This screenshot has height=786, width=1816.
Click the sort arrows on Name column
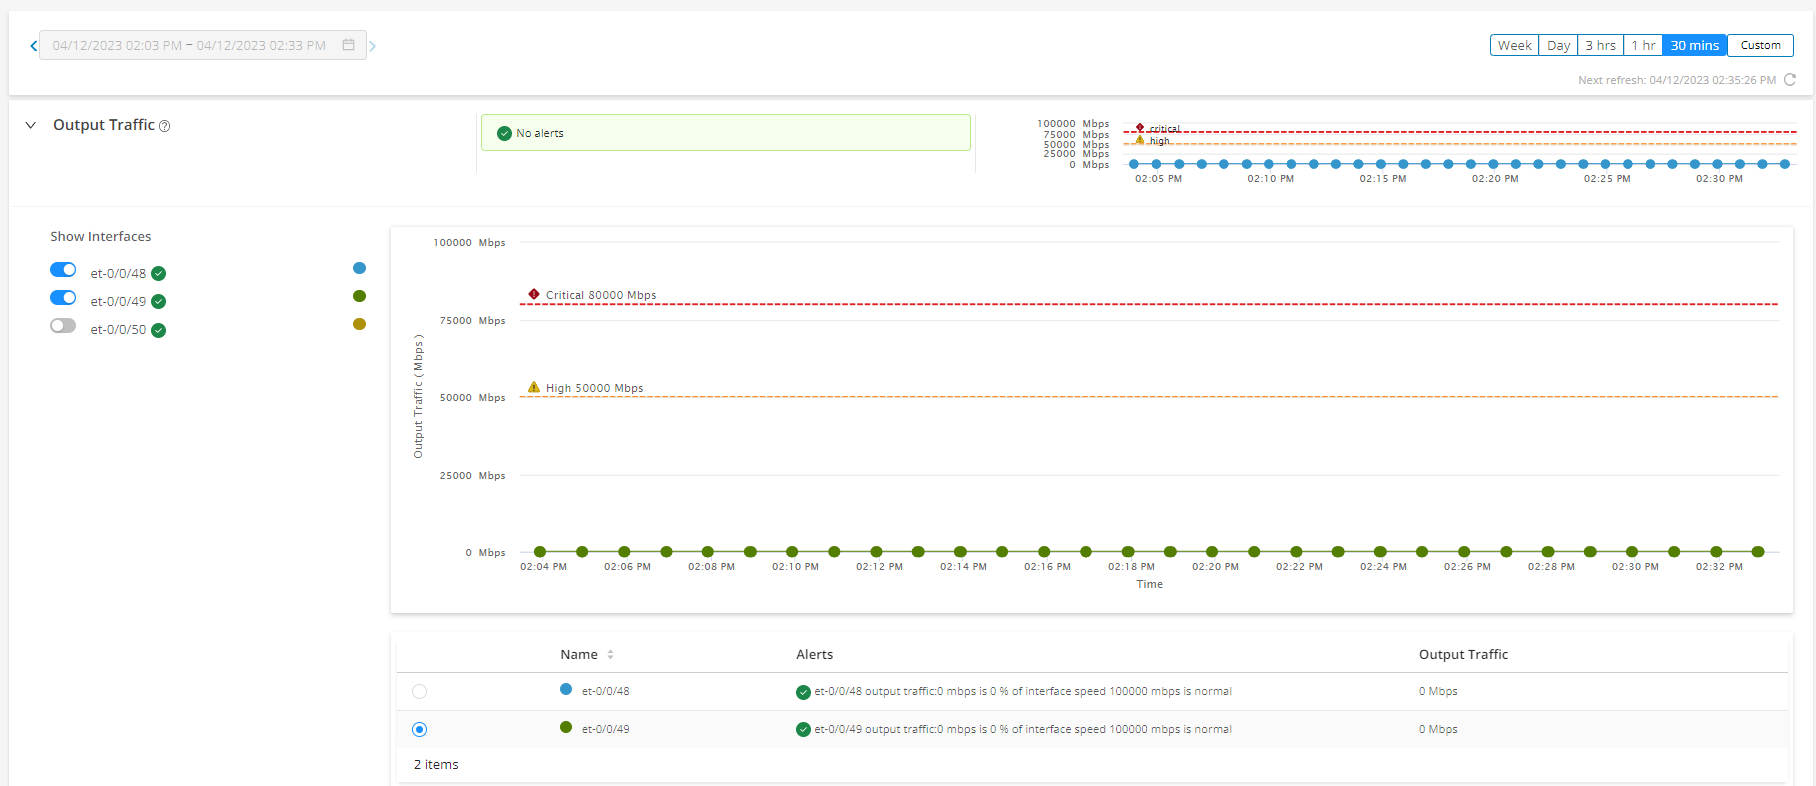pyautogui.click(x=610, y=655)
